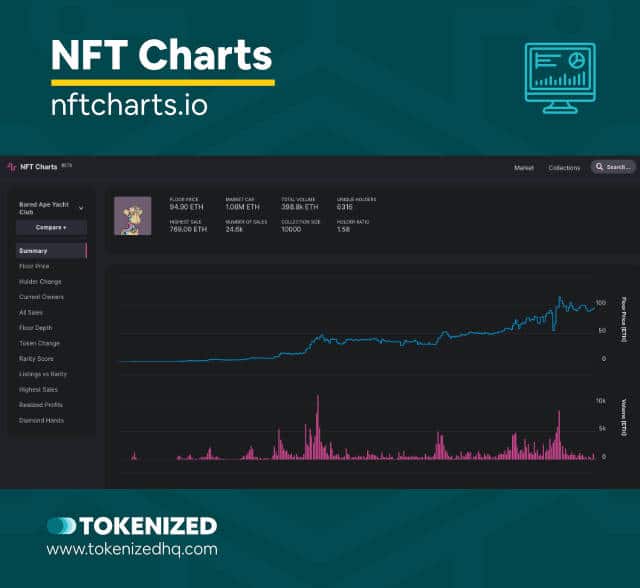Click the Tokenized logo mark
This screenshot has height=588, width=640.
click(x=62, y=526)
